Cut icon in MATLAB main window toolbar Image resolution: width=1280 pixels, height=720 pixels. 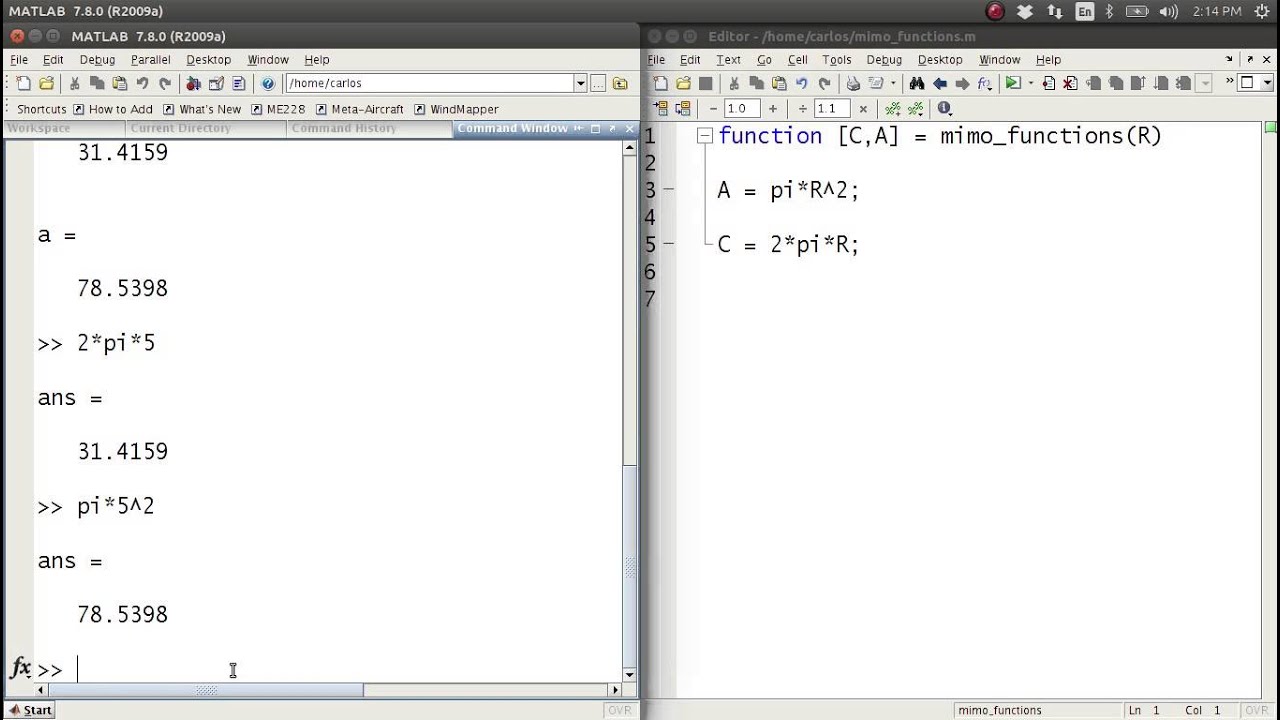74,83
